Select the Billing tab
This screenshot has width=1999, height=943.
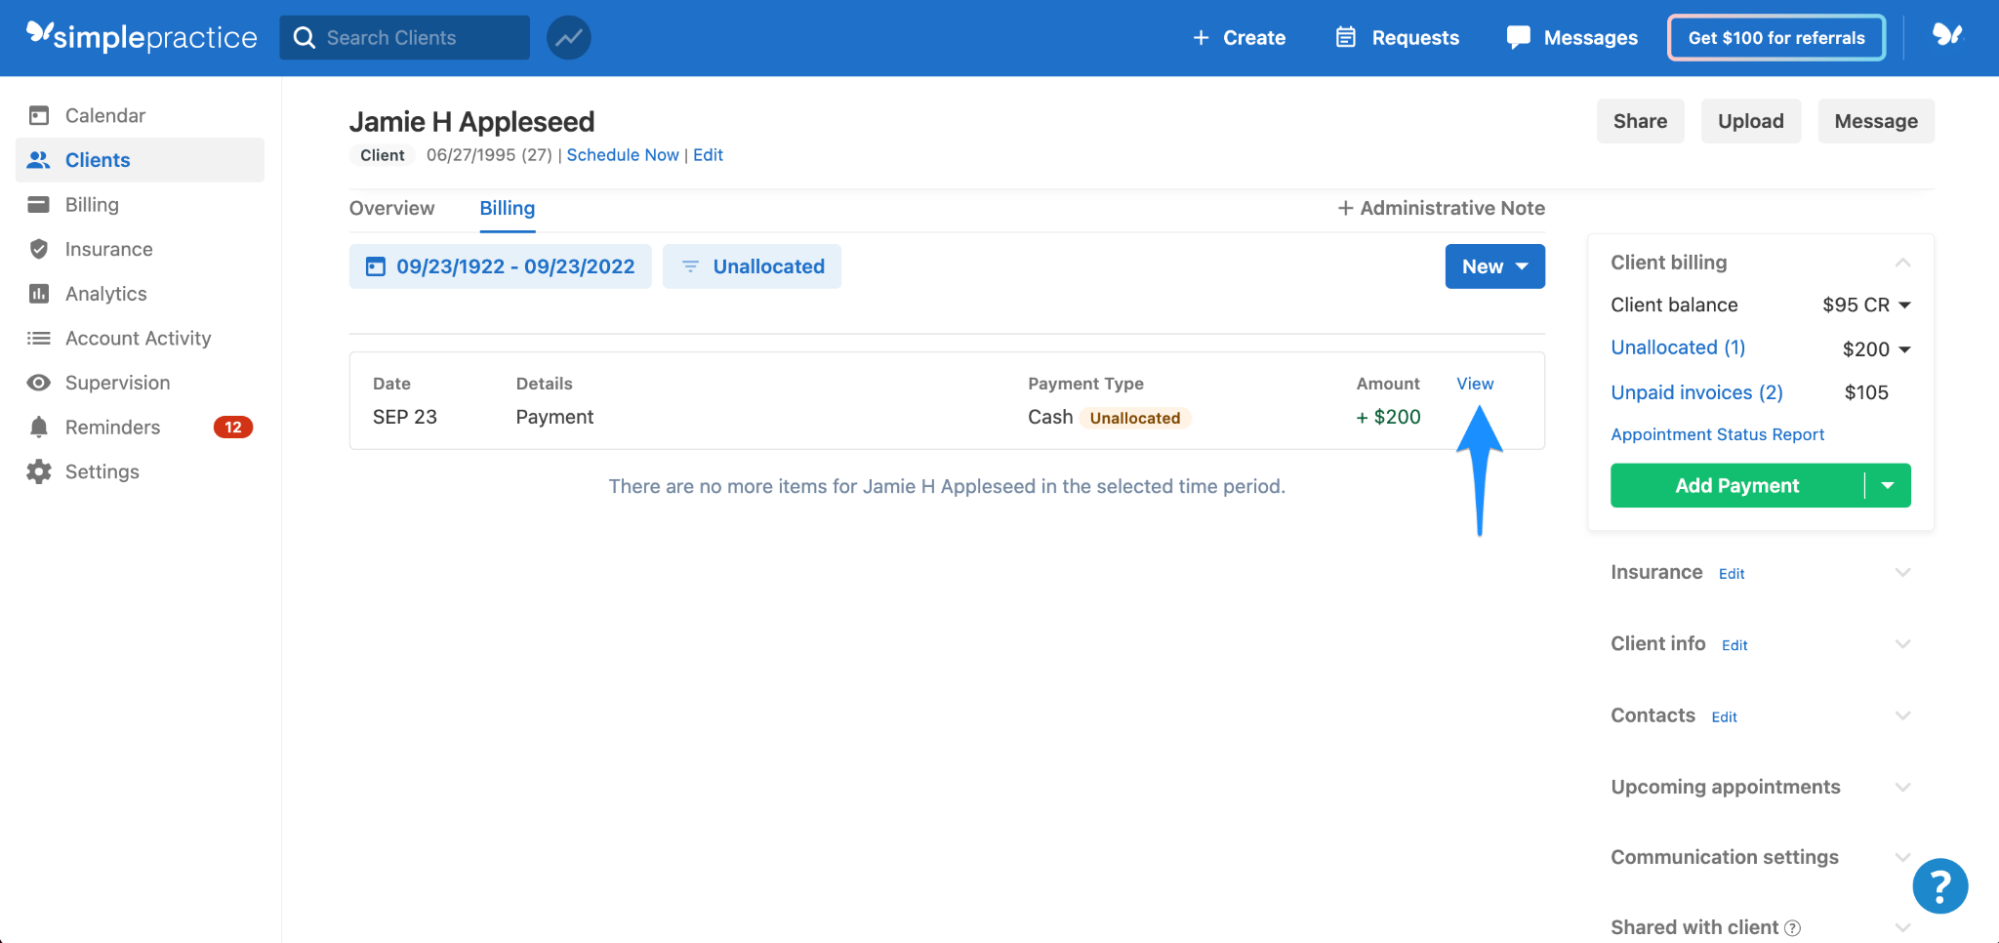[506, 208]
